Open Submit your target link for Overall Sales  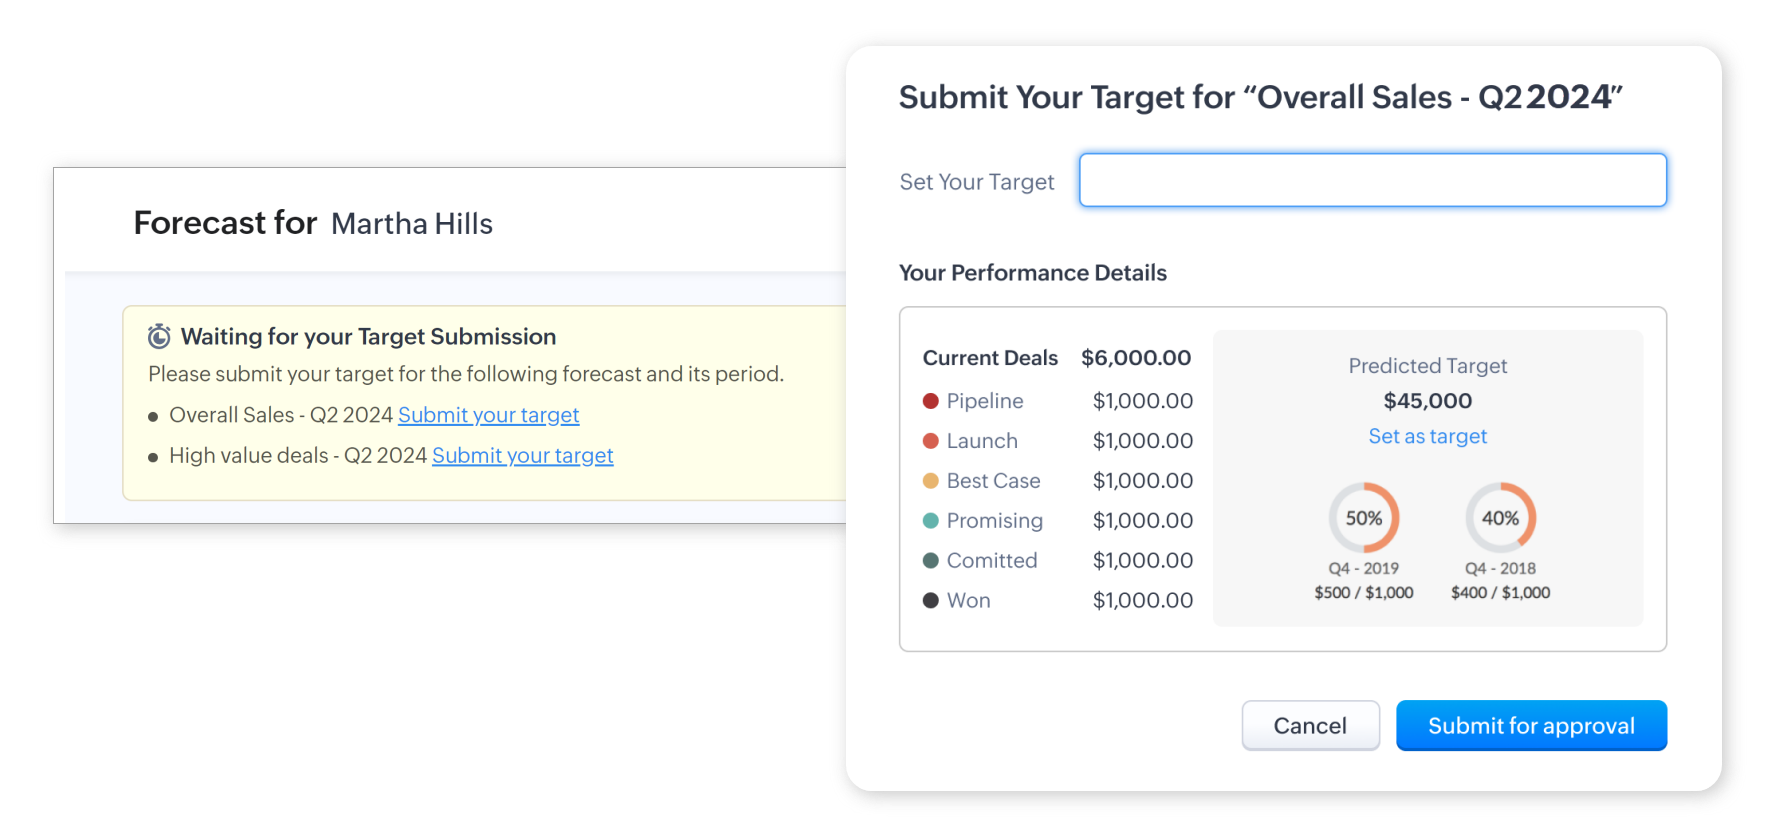tap(488, 415)
